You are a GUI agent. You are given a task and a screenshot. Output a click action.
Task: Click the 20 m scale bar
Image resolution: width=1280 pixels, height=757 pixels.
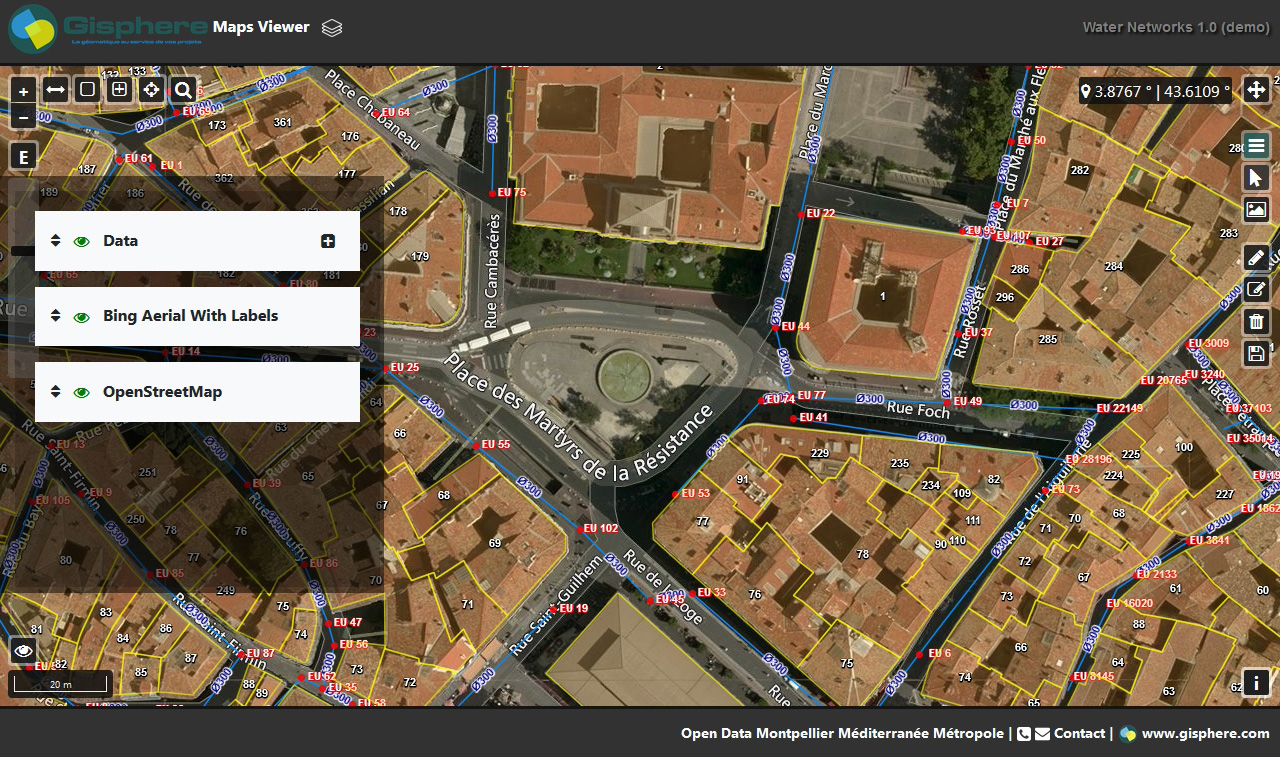click(x=60, y=683)
